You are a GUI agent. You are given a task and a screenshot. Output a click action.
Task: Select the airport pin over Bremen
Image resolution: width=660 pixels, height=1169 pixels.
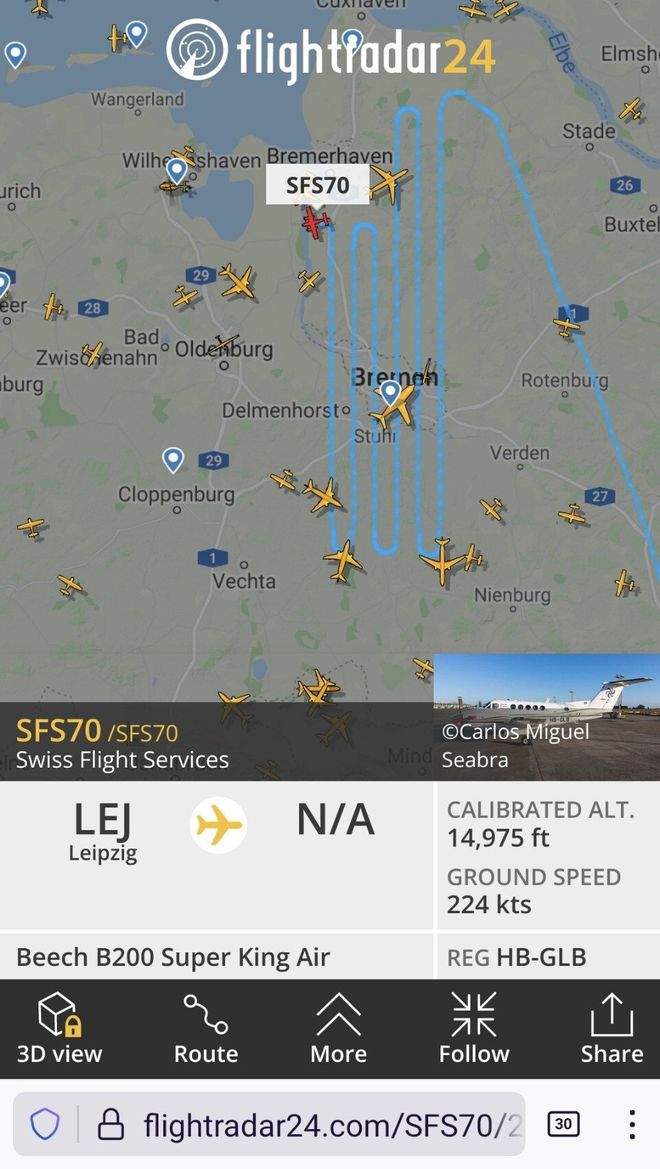tap(390, 392)
